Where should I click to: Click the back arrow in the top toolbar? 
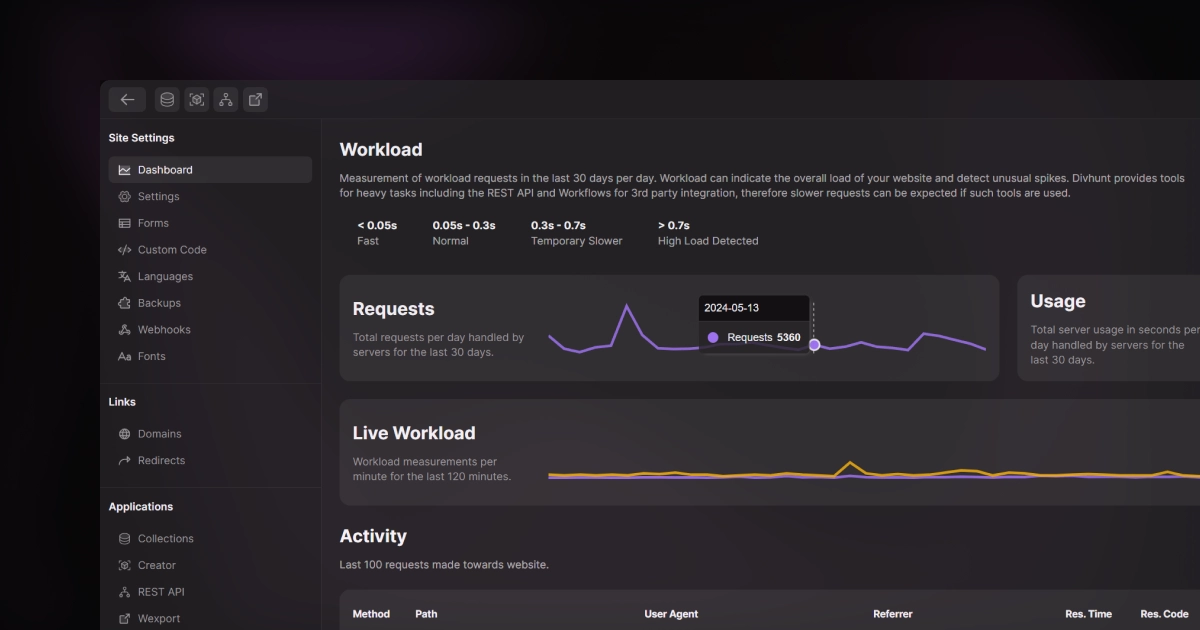tap(126, 99)
